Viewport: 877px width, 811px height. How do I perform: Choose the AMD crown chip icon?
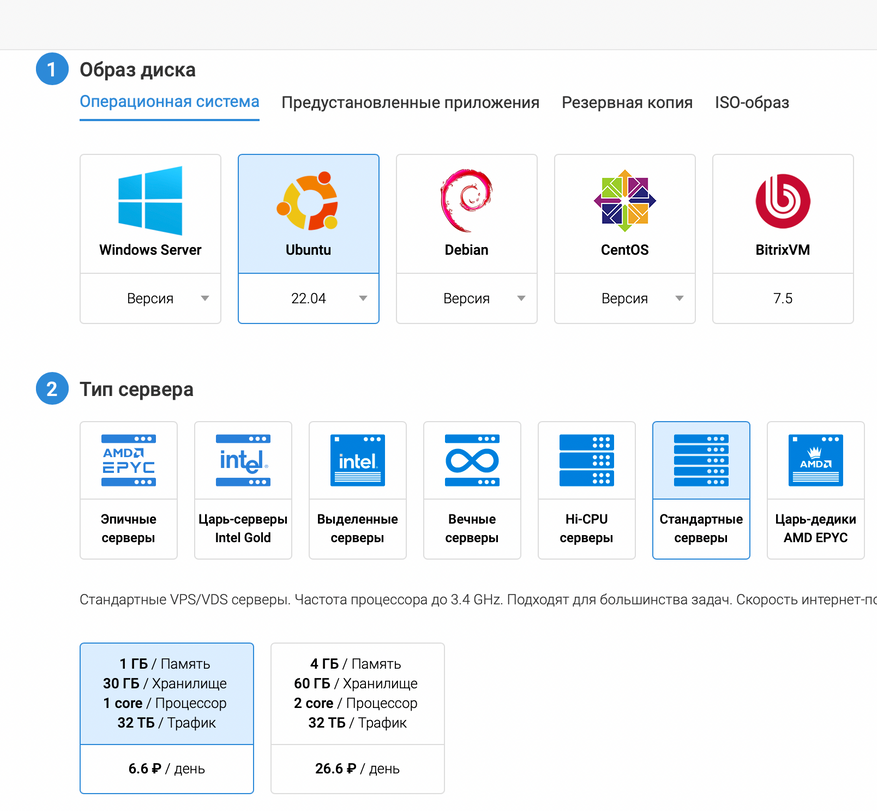click(x=815, y=460)
